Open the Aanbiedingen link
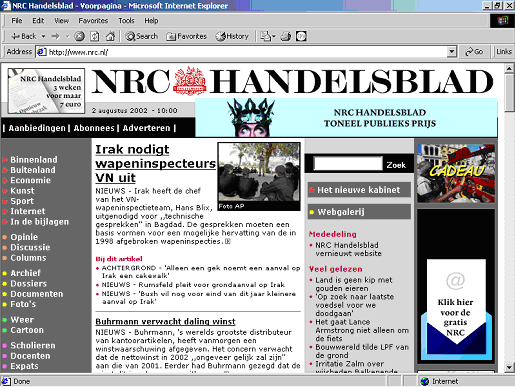 click(37, 128)
